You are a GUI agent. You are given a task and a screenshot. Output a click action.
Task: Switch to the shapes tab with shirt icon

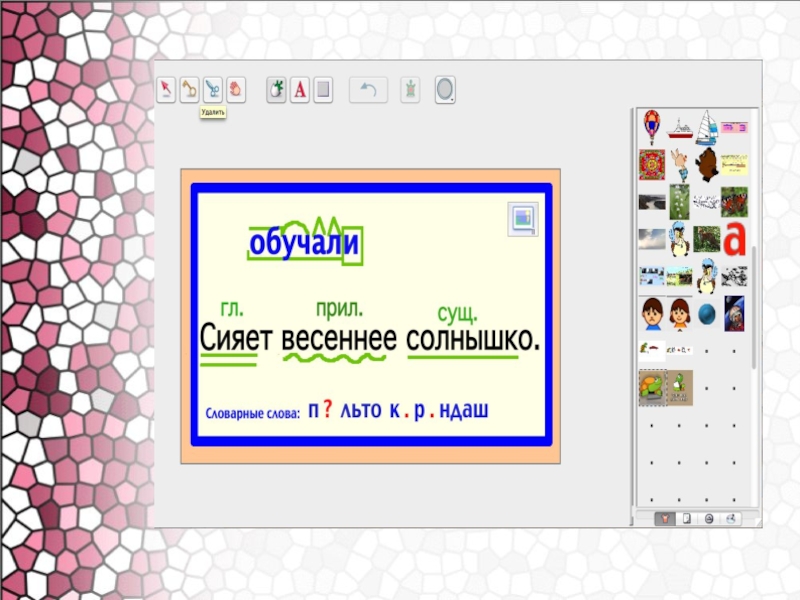(665, 519)
